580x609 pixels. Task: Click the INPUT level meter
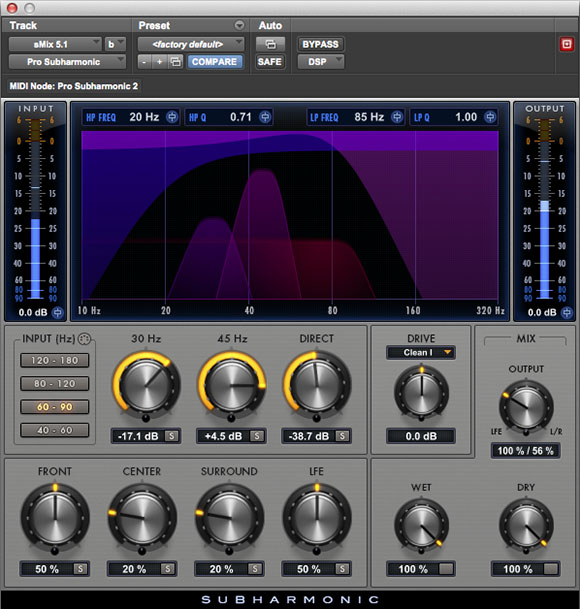(x=35, y=209)
